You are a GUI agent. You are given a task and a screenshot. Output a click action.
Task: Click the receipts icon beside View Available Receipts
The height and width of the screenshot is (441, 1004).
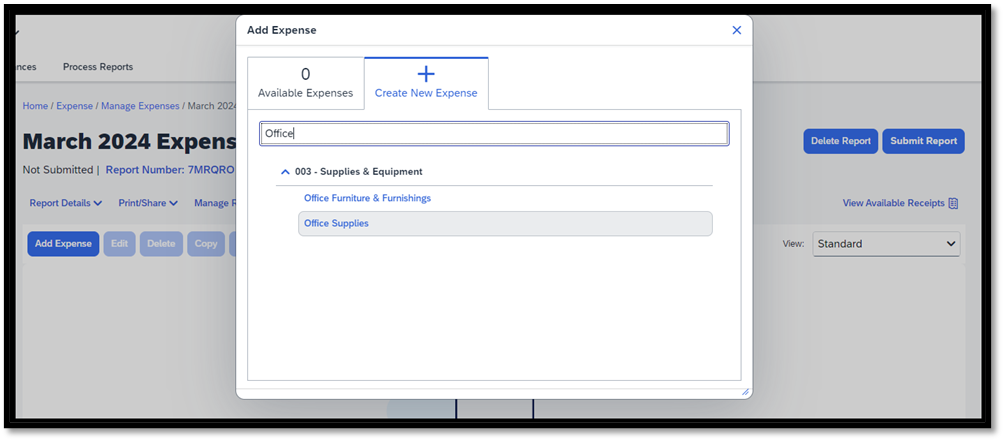tap(953, 203)
